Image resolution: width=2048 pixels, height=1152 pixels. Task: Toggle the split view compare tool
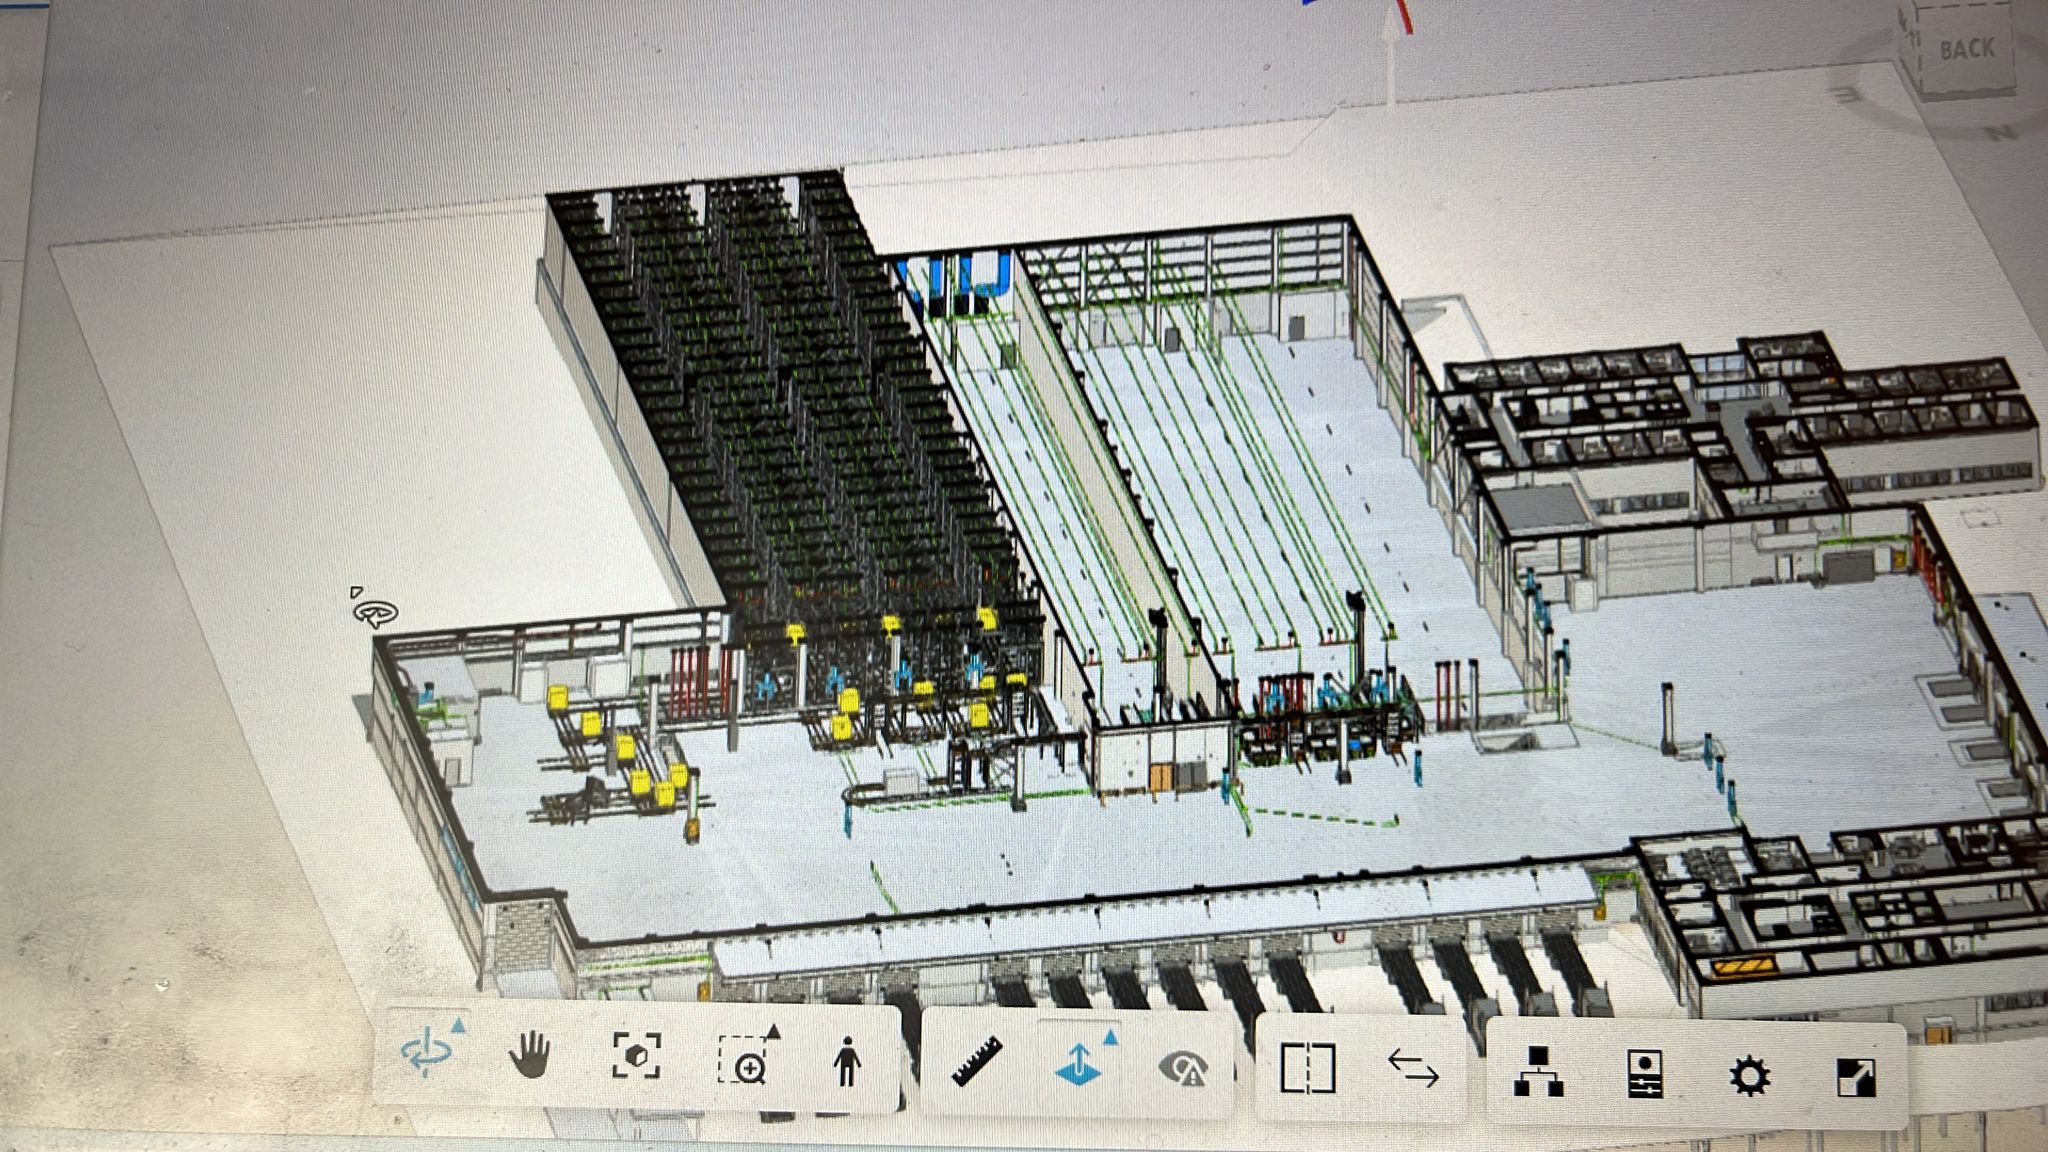coord(1308,1068)
